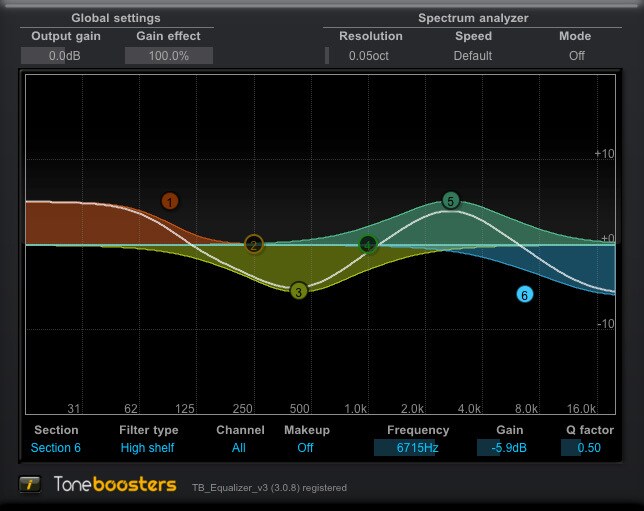644x511 pixels.
Task: Click the TB_Equalizer_v3 registered version text
Action: tap(269, 488)
